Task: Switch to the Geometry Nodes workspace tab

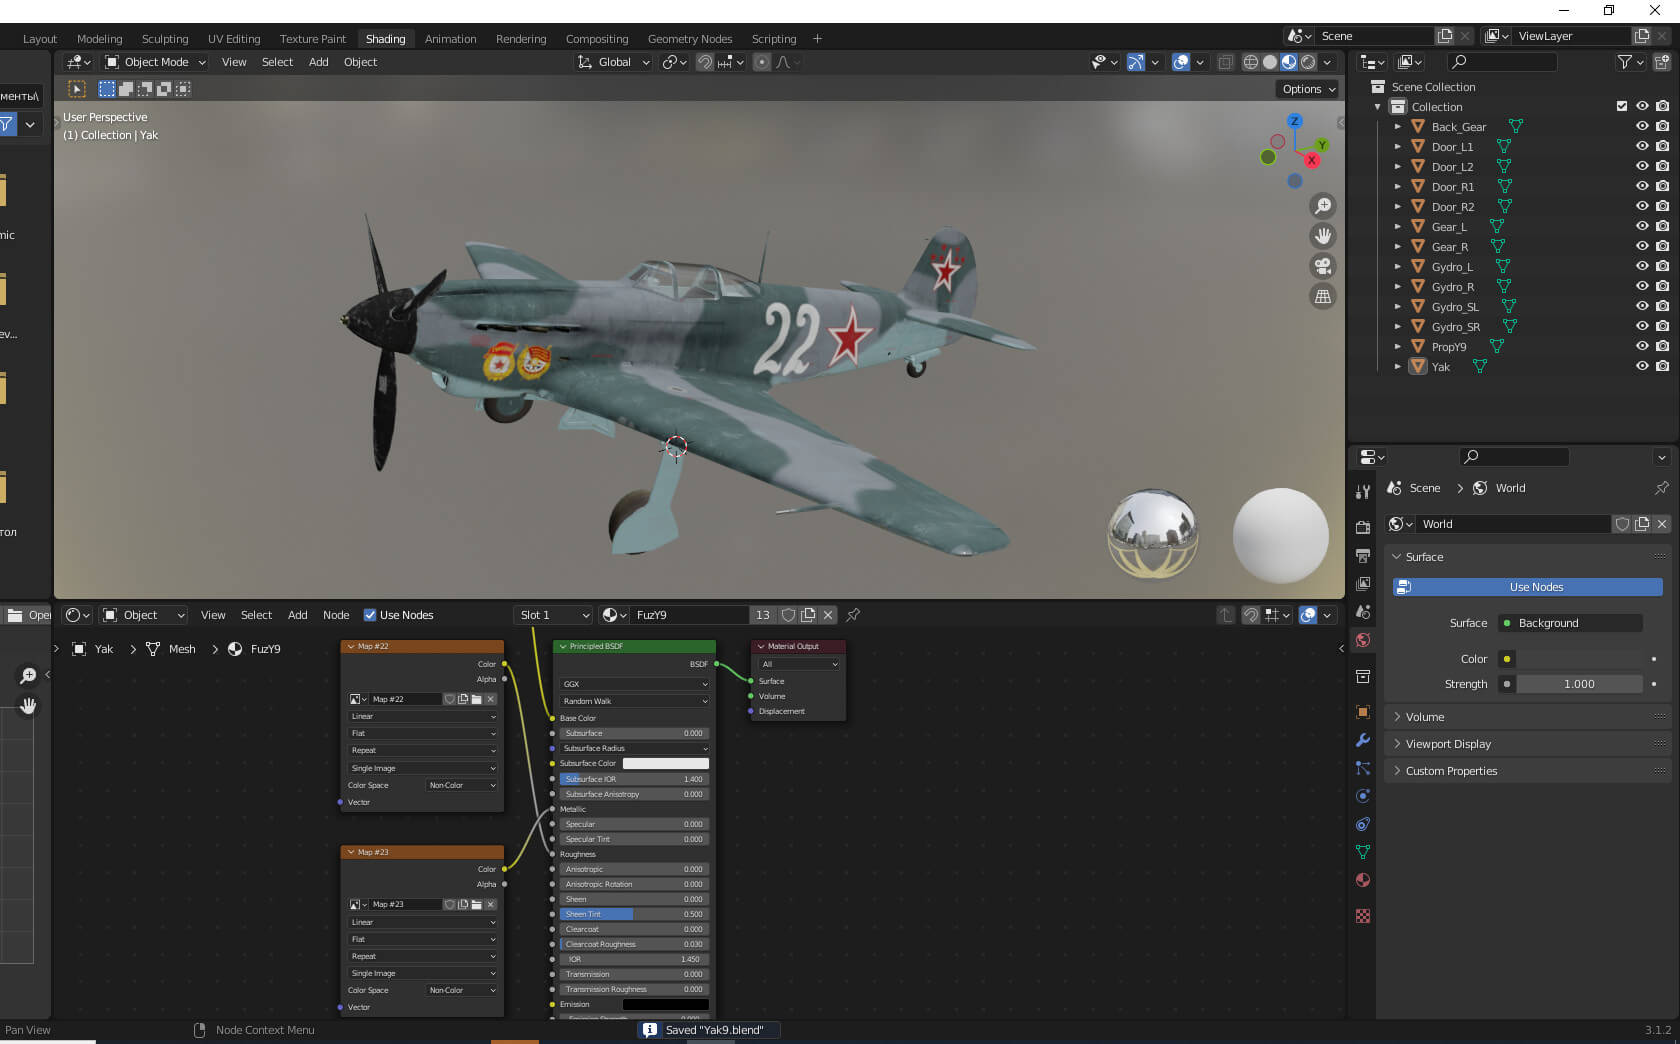Action: pyautogui.click(x=690, y=39)
